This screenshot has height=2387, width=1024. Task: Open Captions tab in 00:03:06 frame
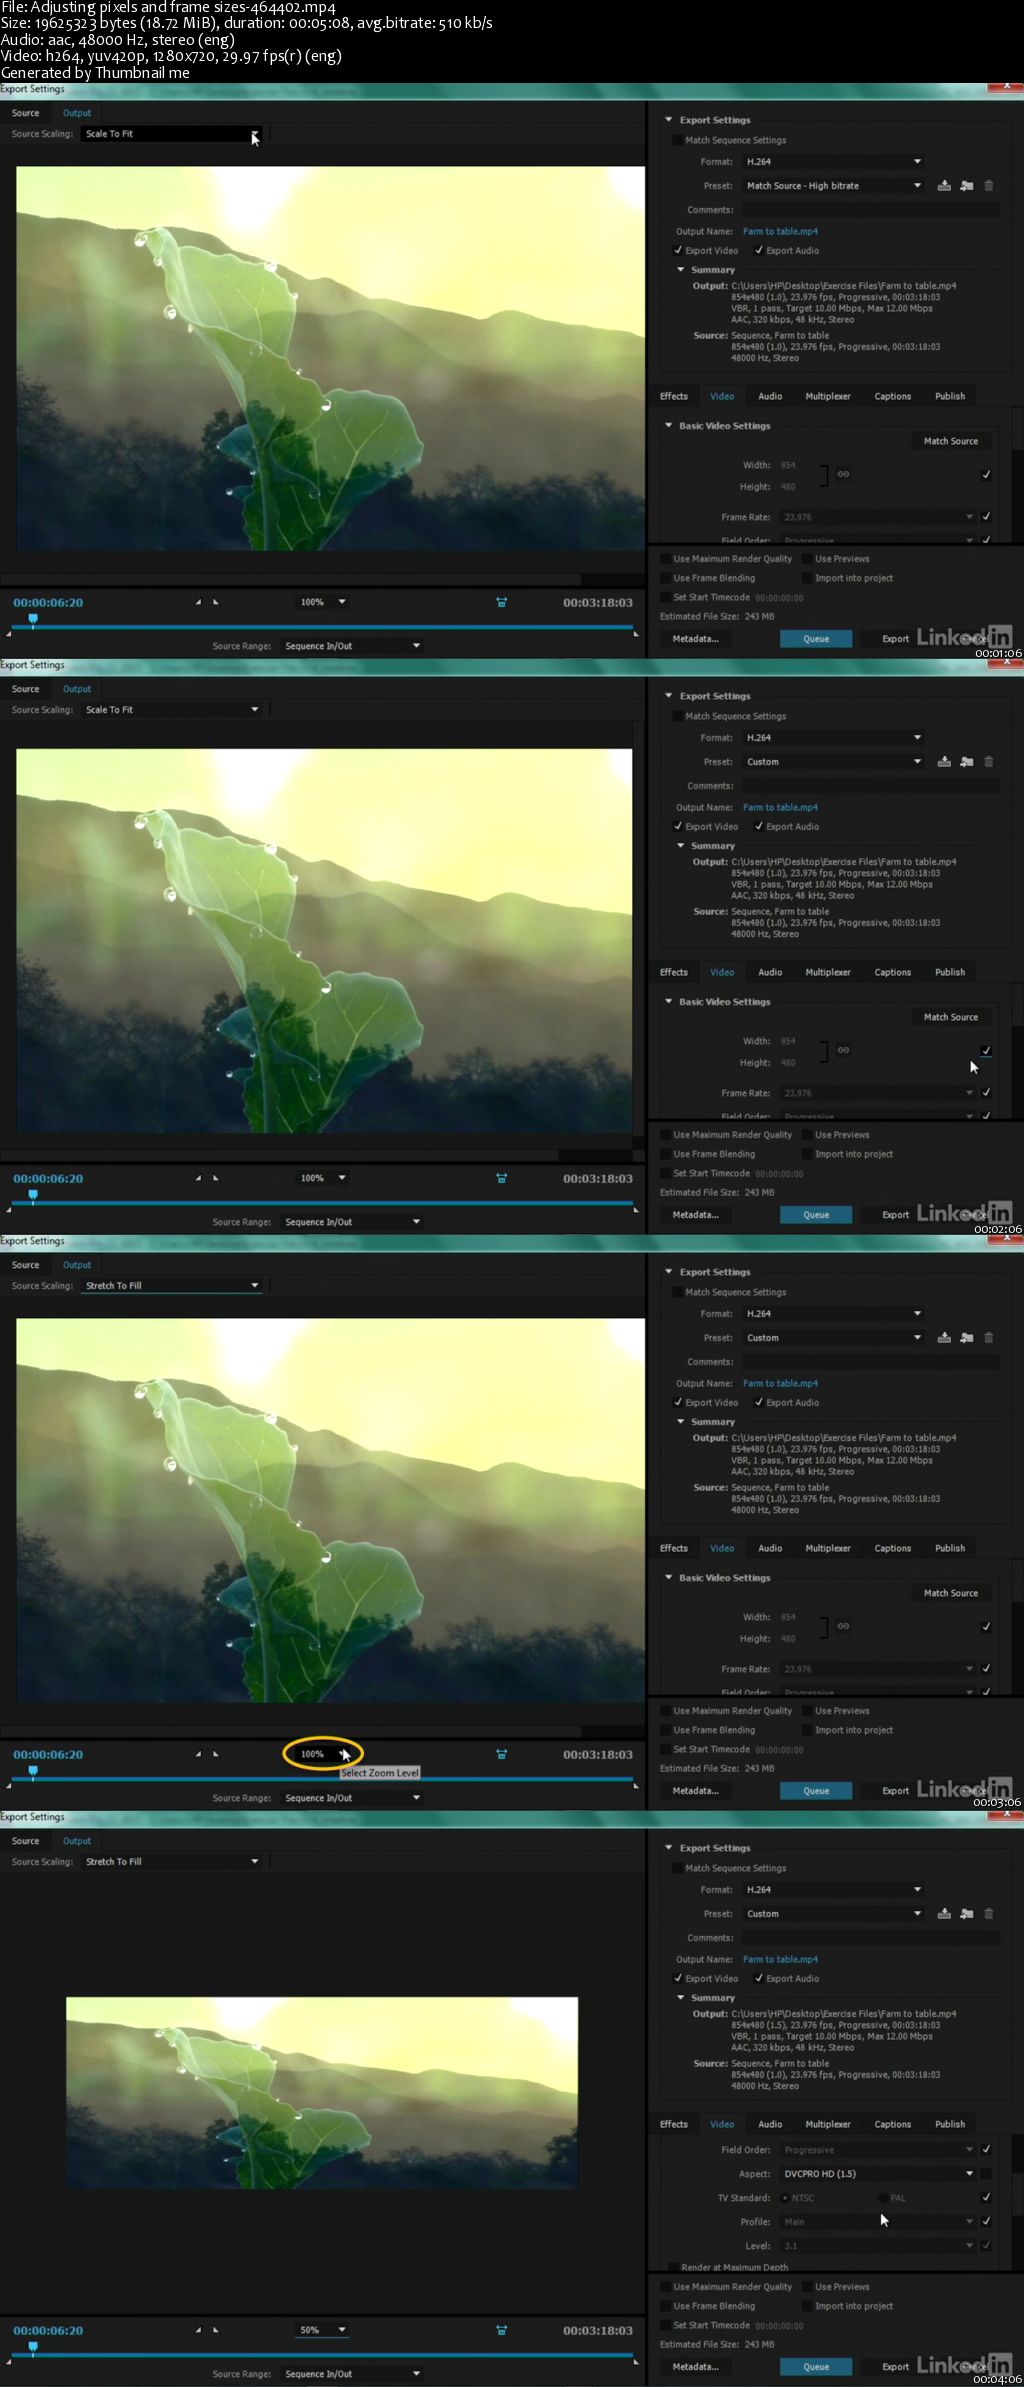pos(893,1548)
